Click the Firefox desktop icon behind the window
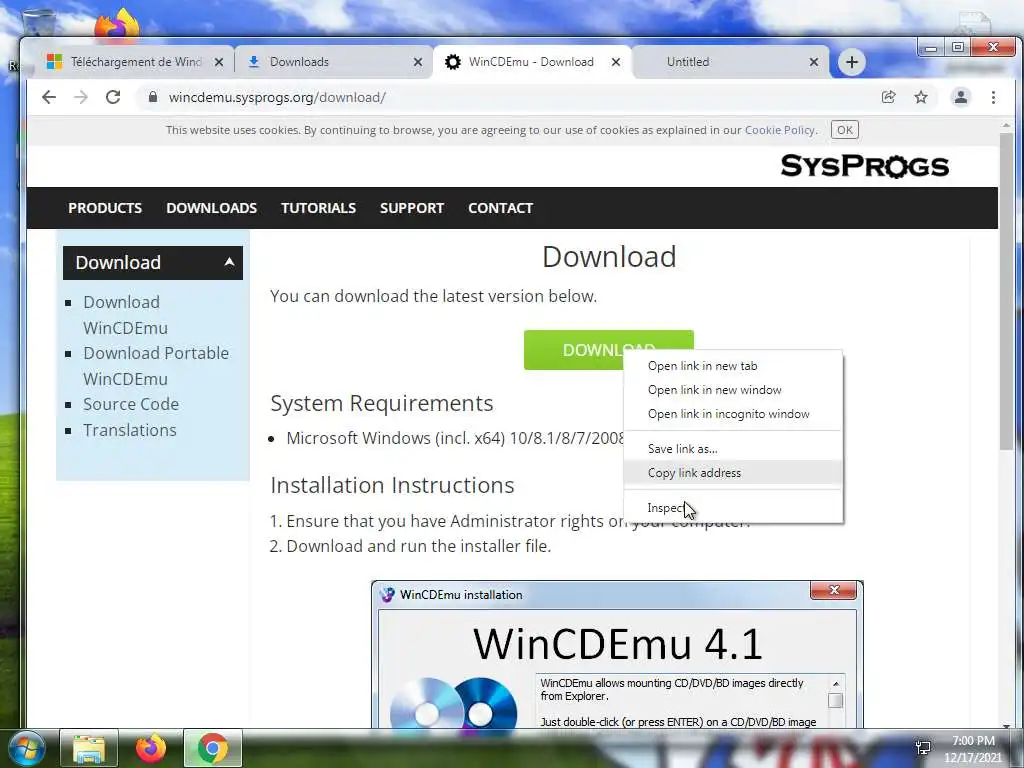This screenshot has width=1024, height=768. click(x=117, y=24)
